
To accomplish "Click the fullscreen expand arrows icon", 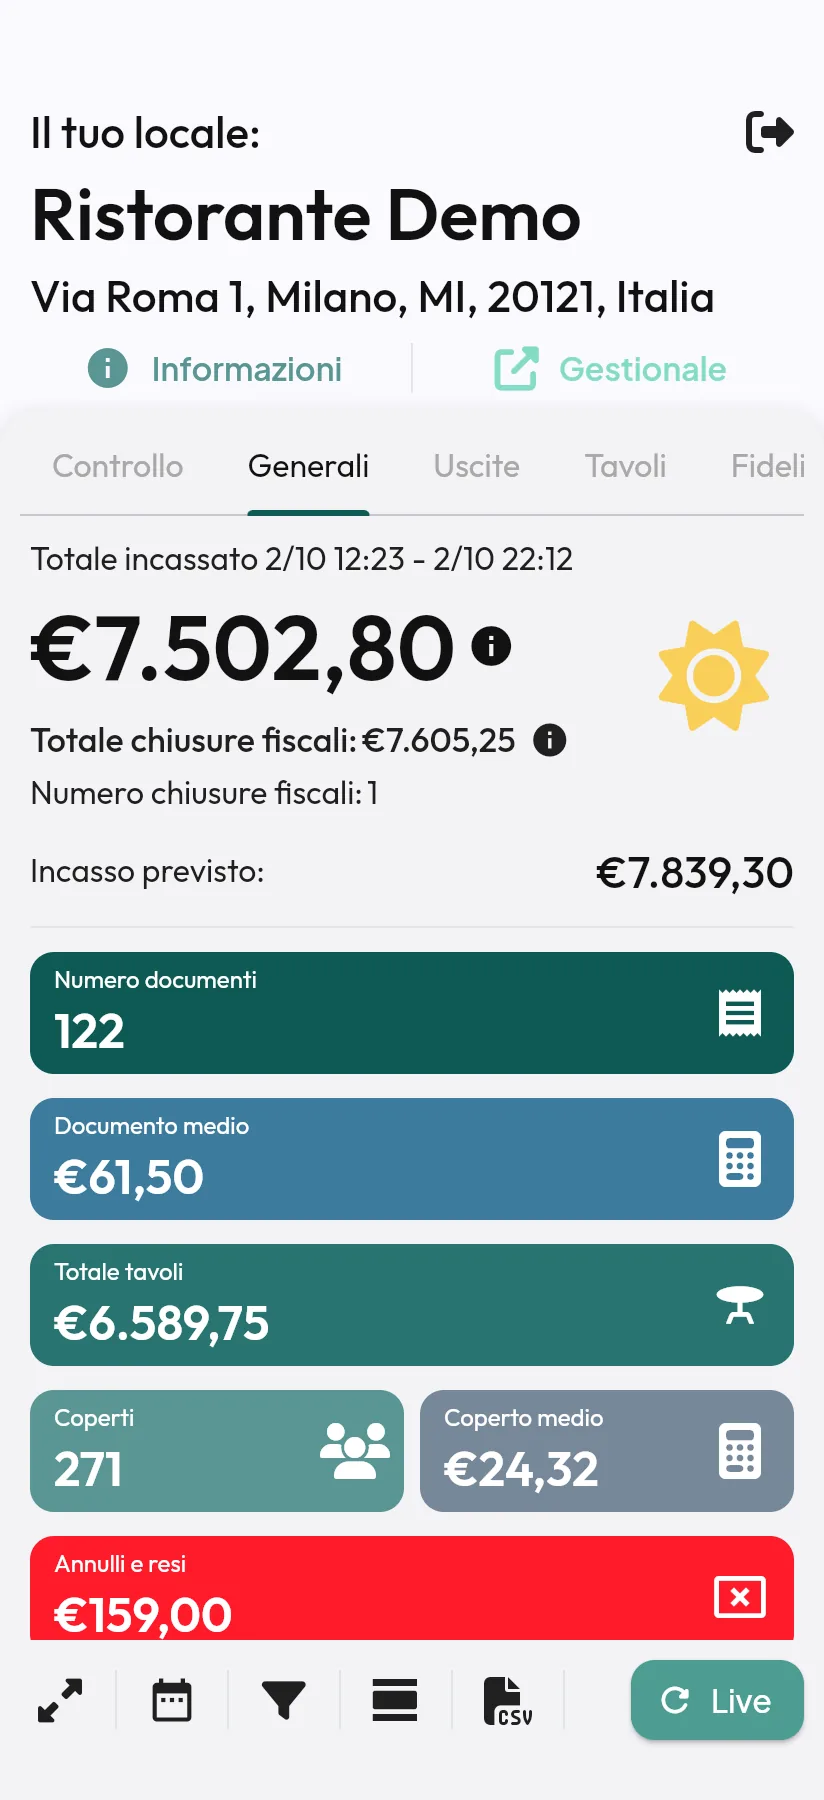I will 60,1700.
